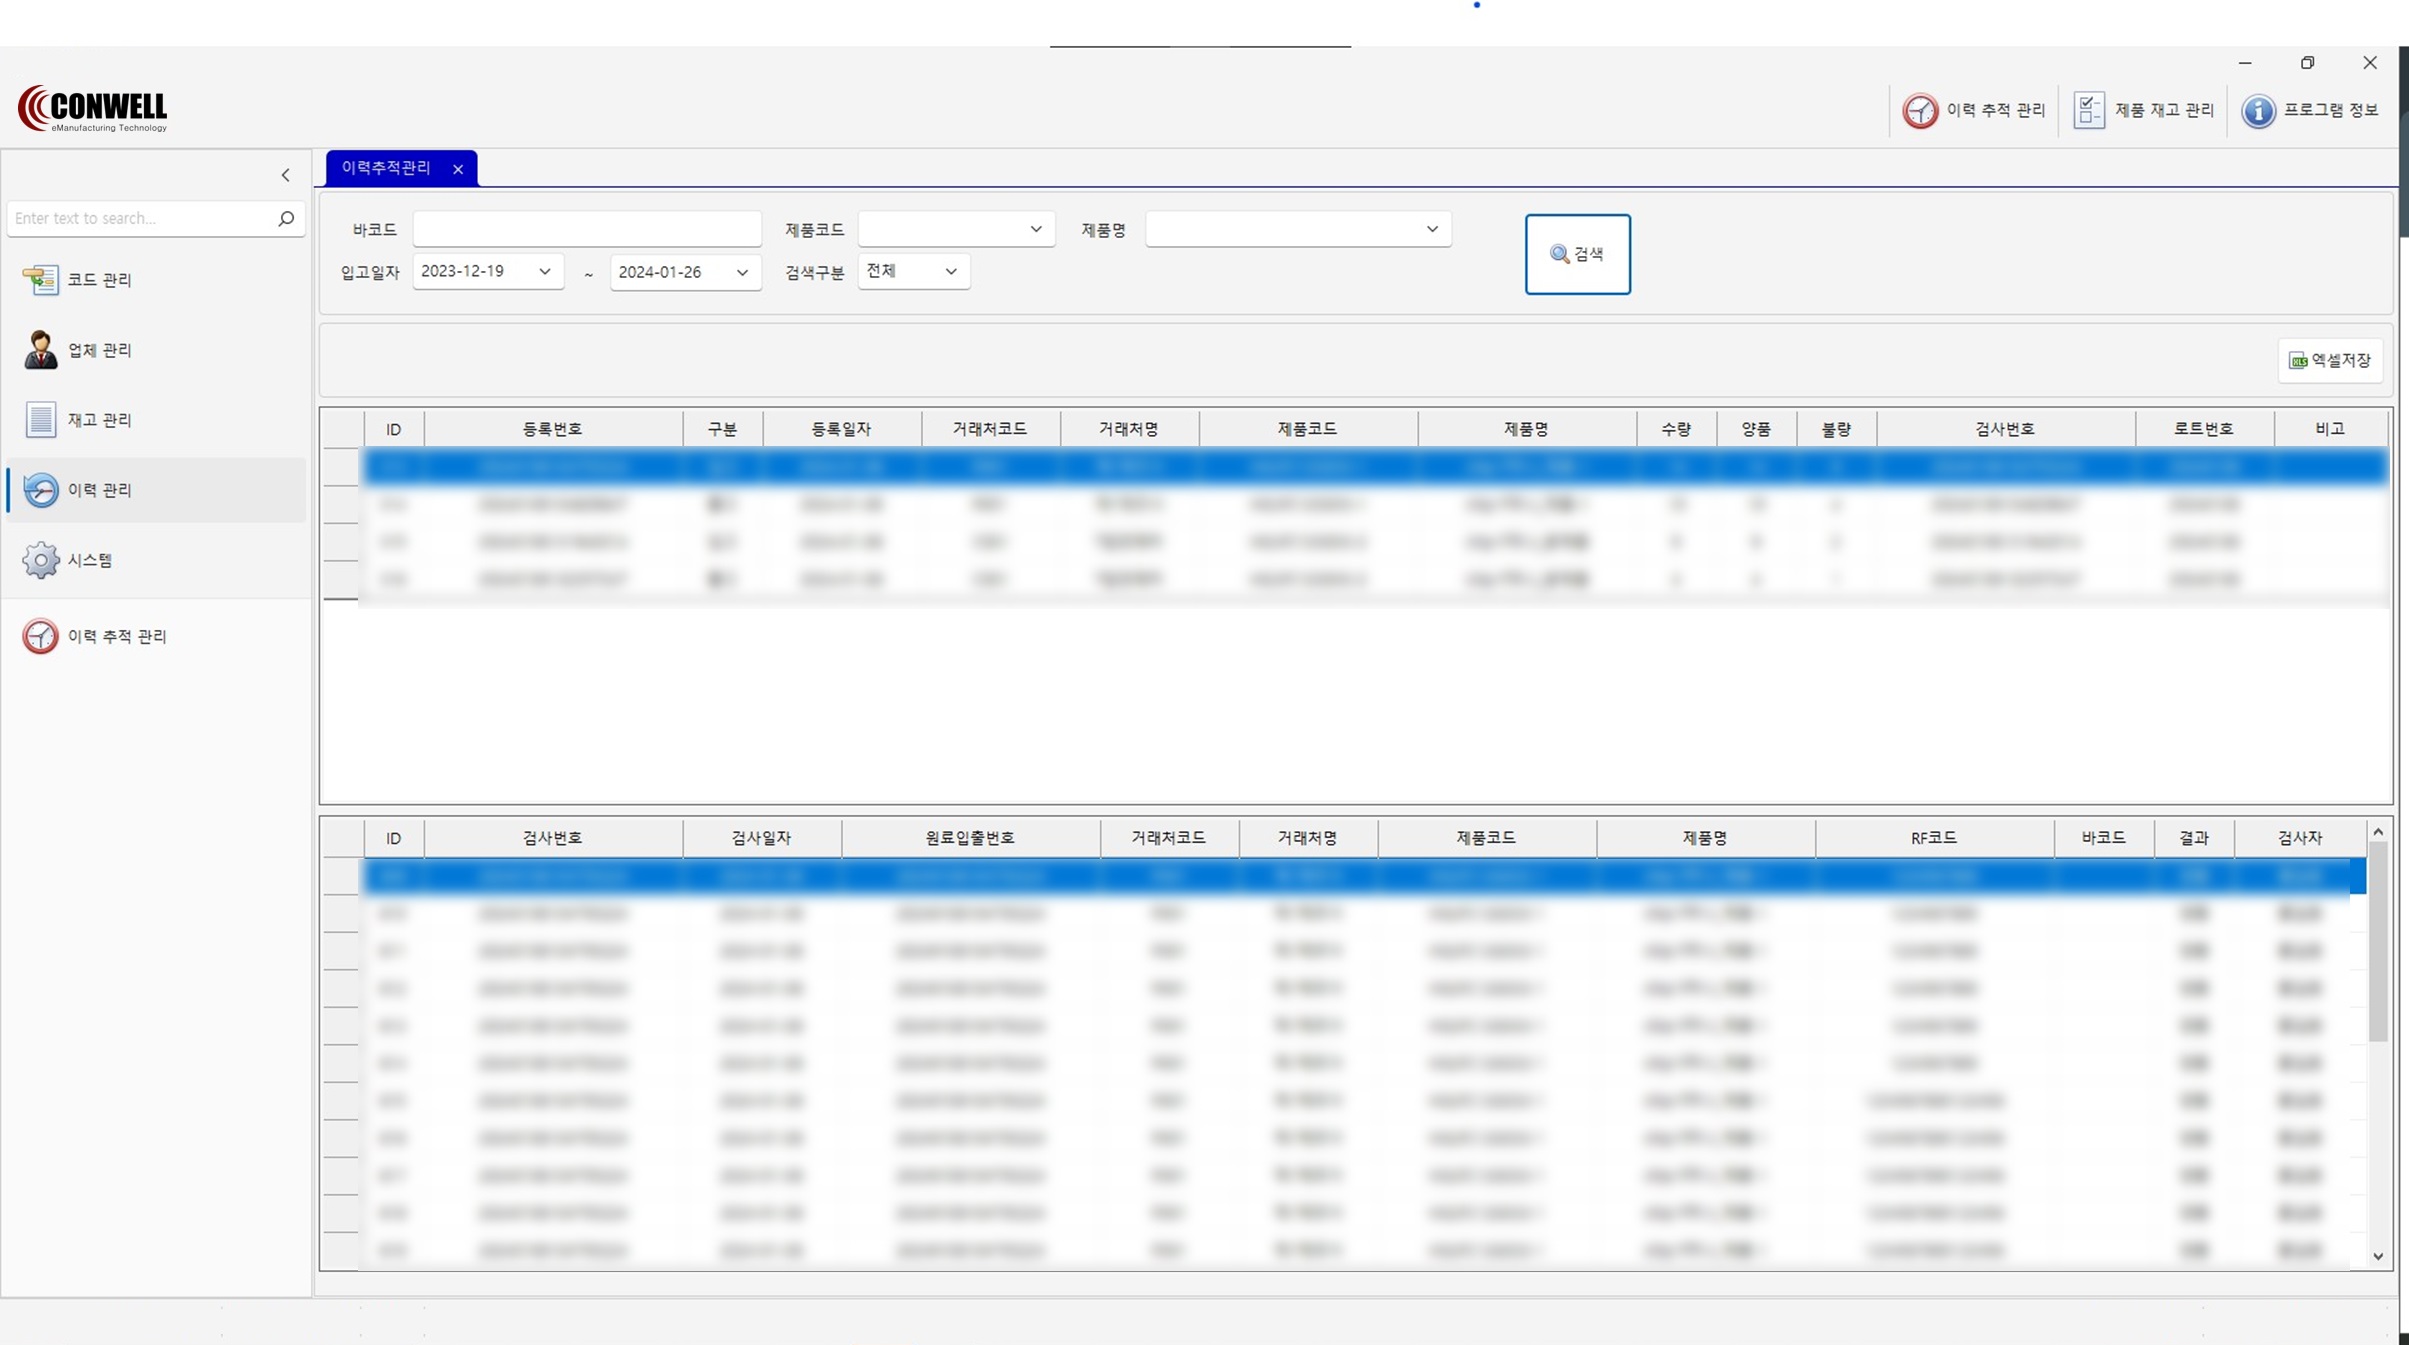Collapse the left sidebar with chevron
This screenshot has width=2409, height=1345.
(x=286, y=175)
